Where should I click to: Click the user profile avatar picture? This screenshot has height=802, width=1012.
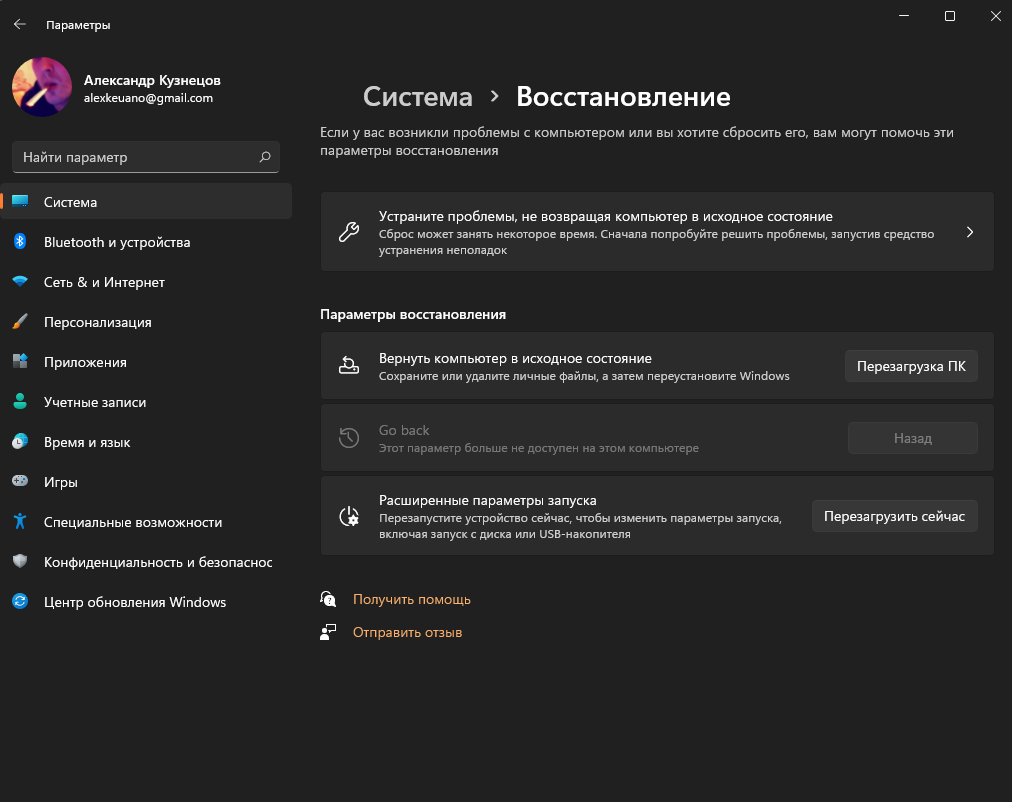42,88
